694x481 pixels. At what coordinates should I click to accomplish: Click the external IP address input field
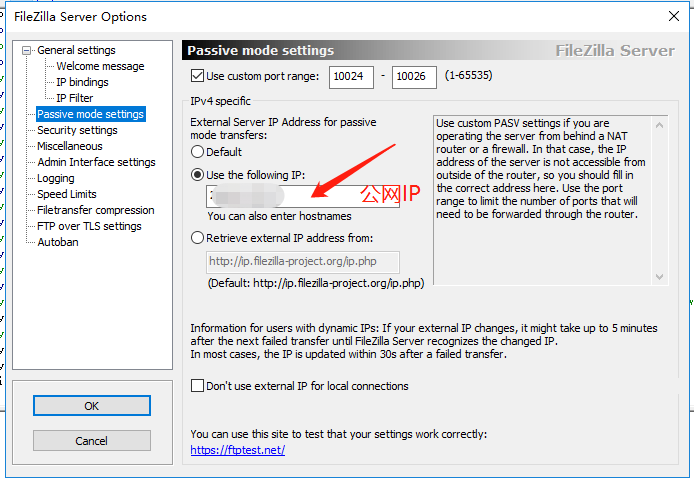[303, 196]
